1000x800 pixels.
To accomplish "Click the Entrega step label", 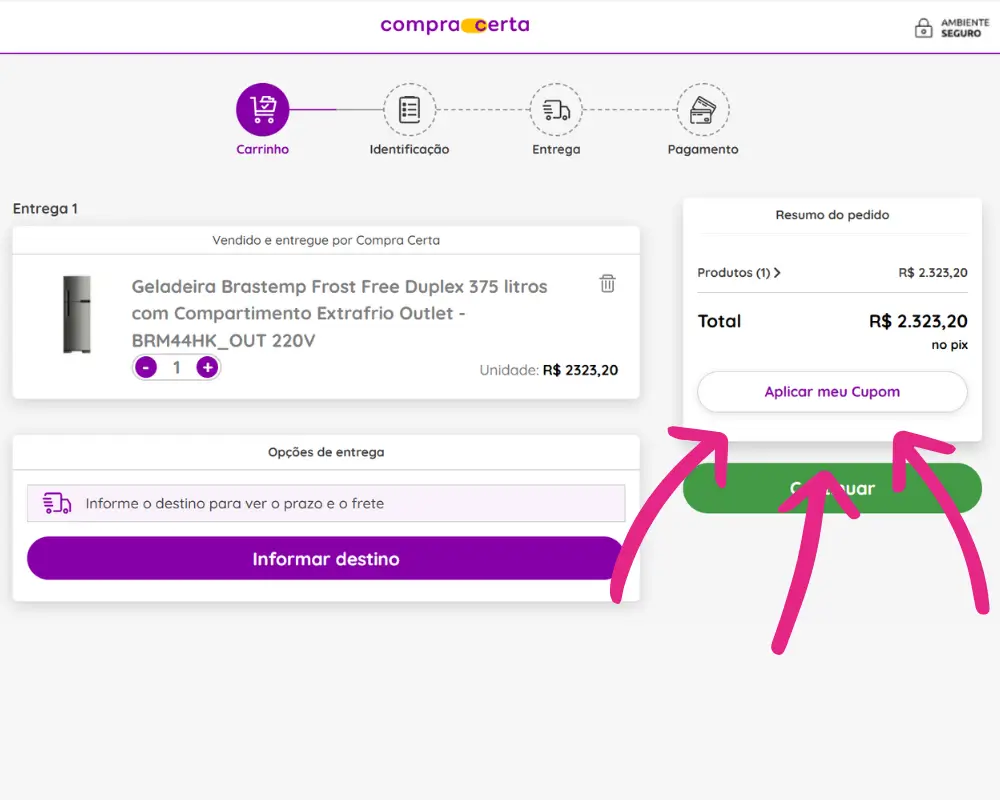I will click(556, 149).
